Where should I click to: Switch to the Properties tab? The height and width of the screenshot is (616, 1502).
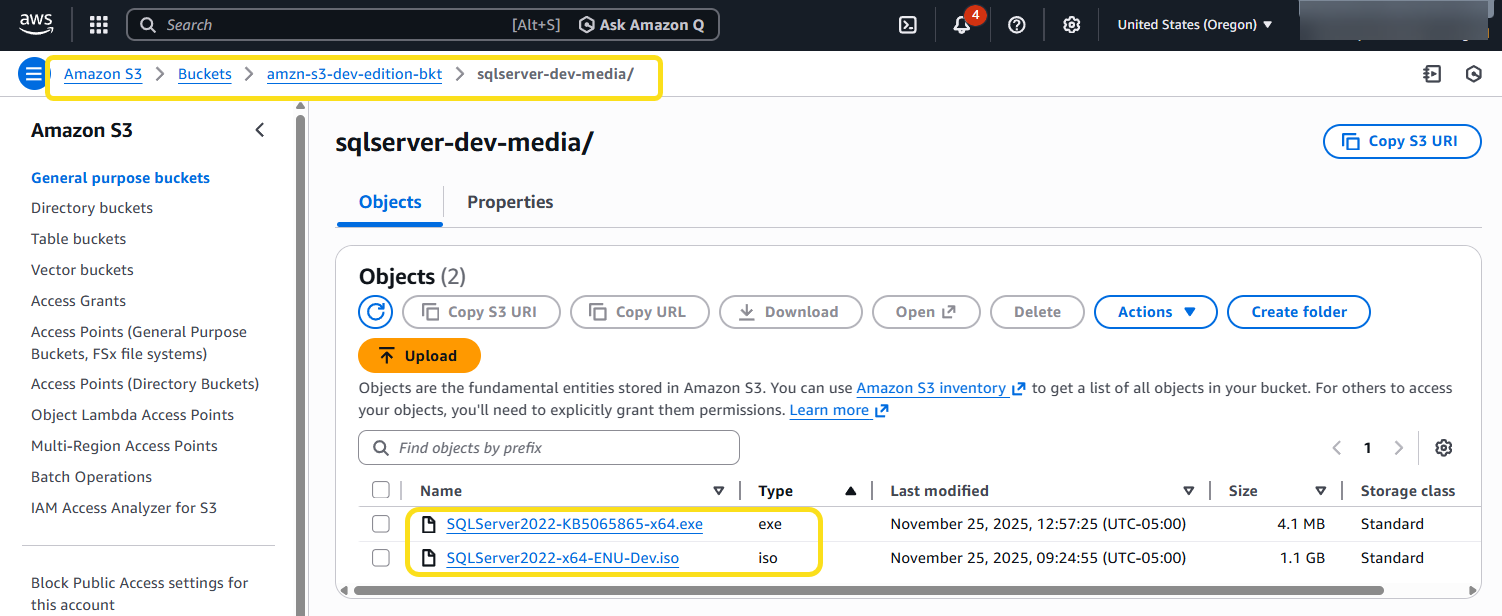pyautogui.click(x=510, y=202)
